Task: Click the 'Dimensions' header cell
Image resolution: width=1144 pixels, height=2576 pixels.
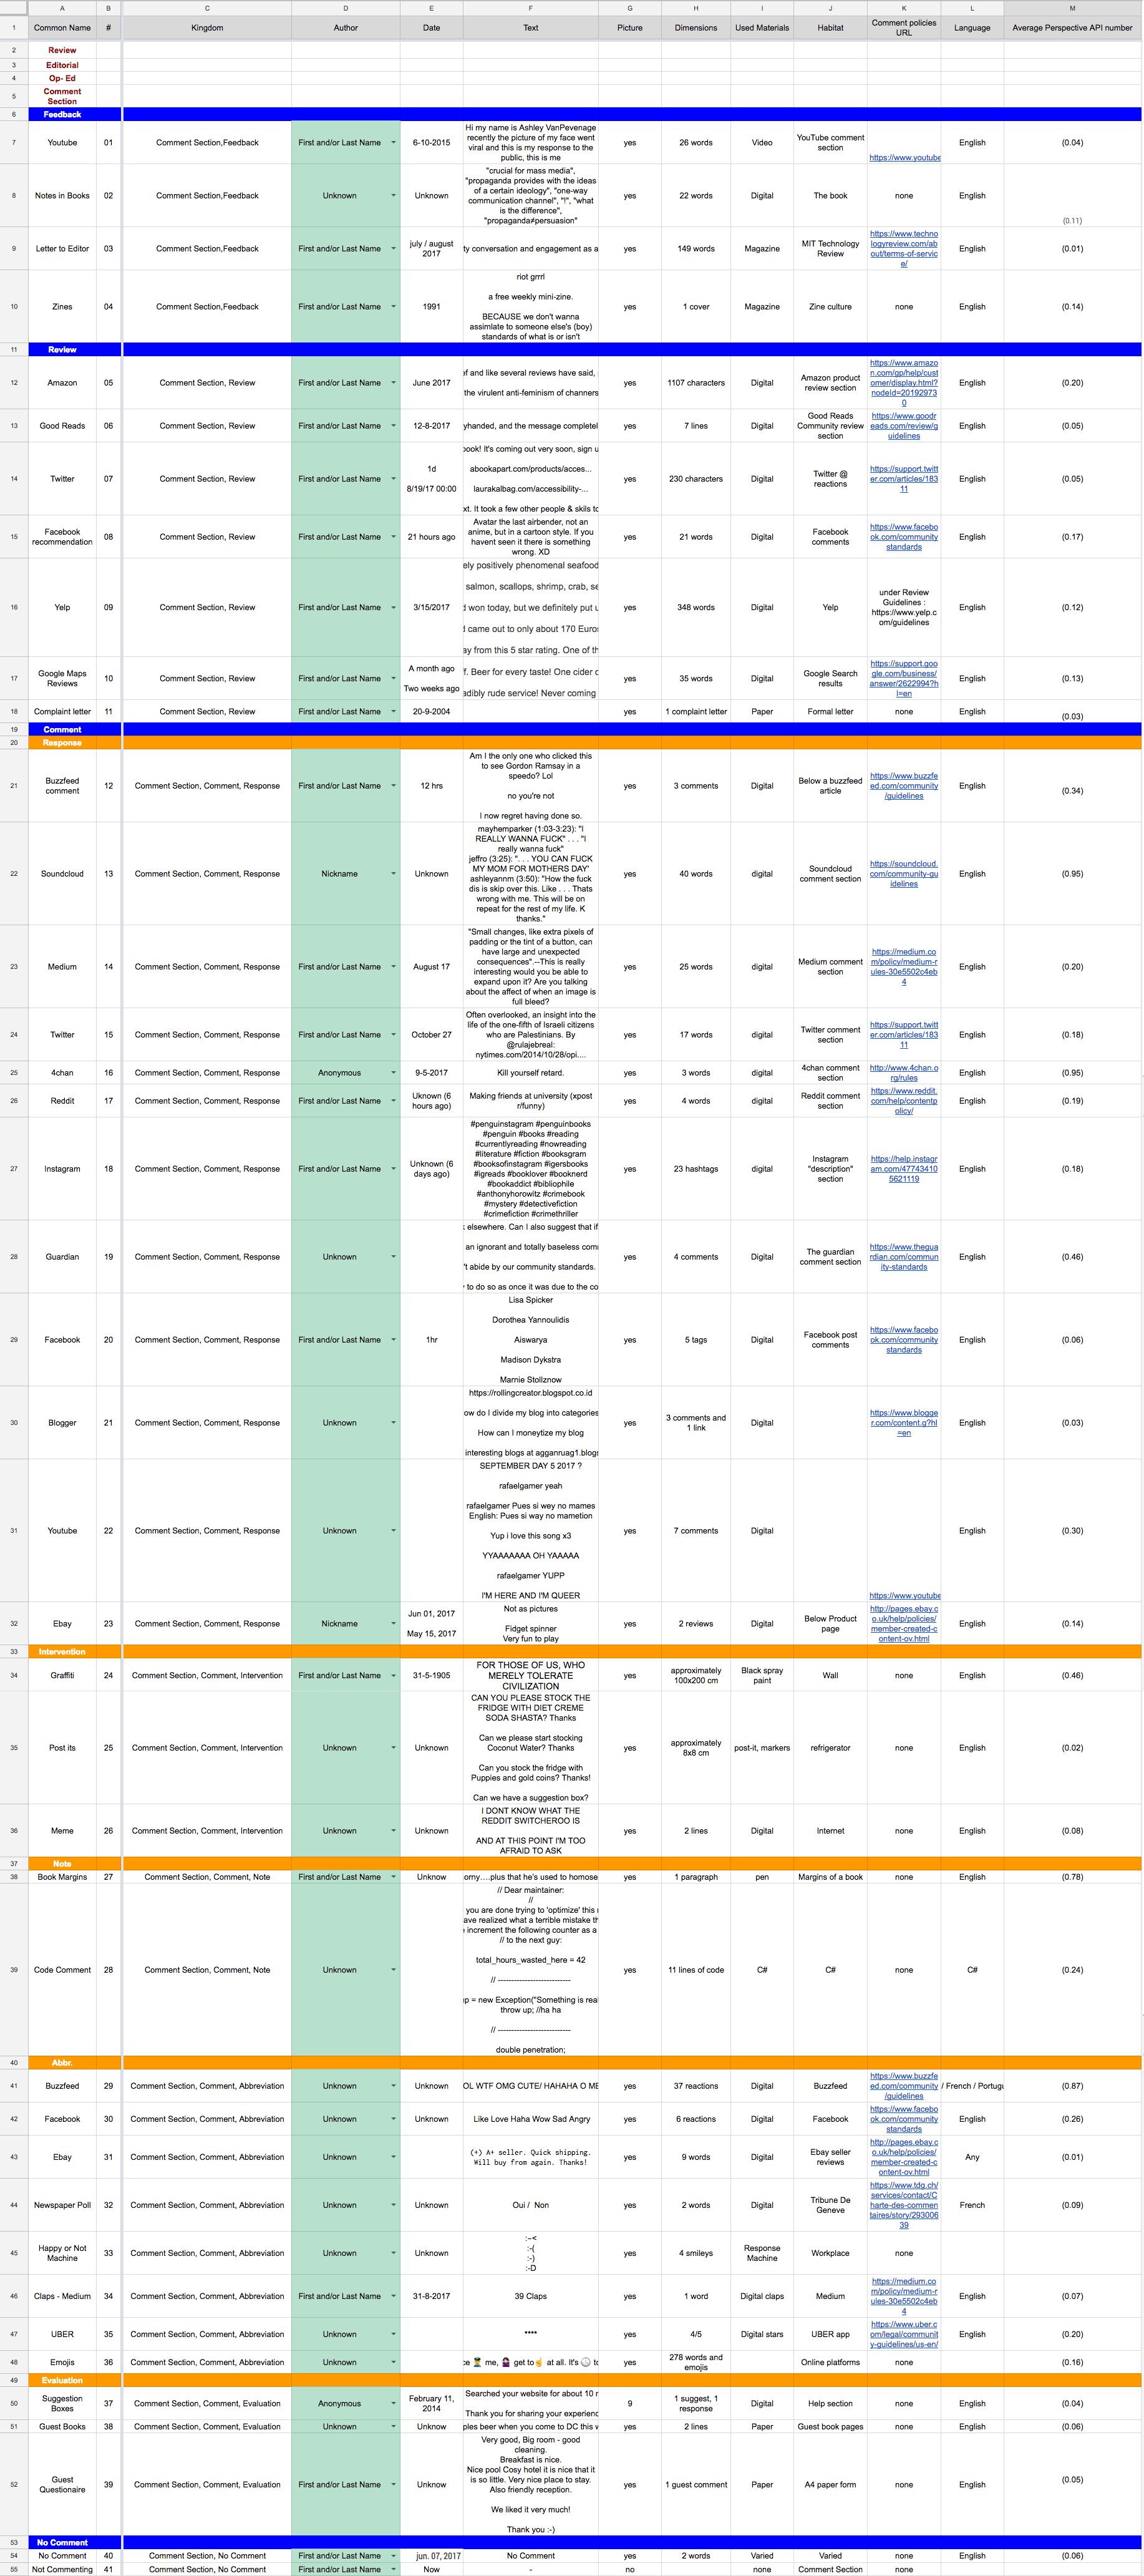Action: point(696,28)
